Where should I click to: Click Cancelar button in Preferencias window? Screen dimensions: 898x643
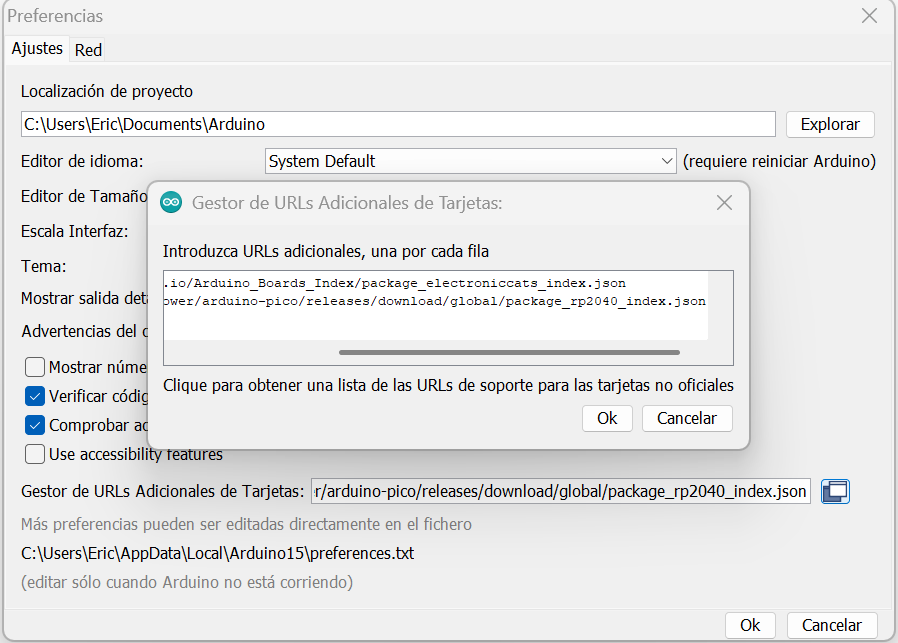point(832,625)
